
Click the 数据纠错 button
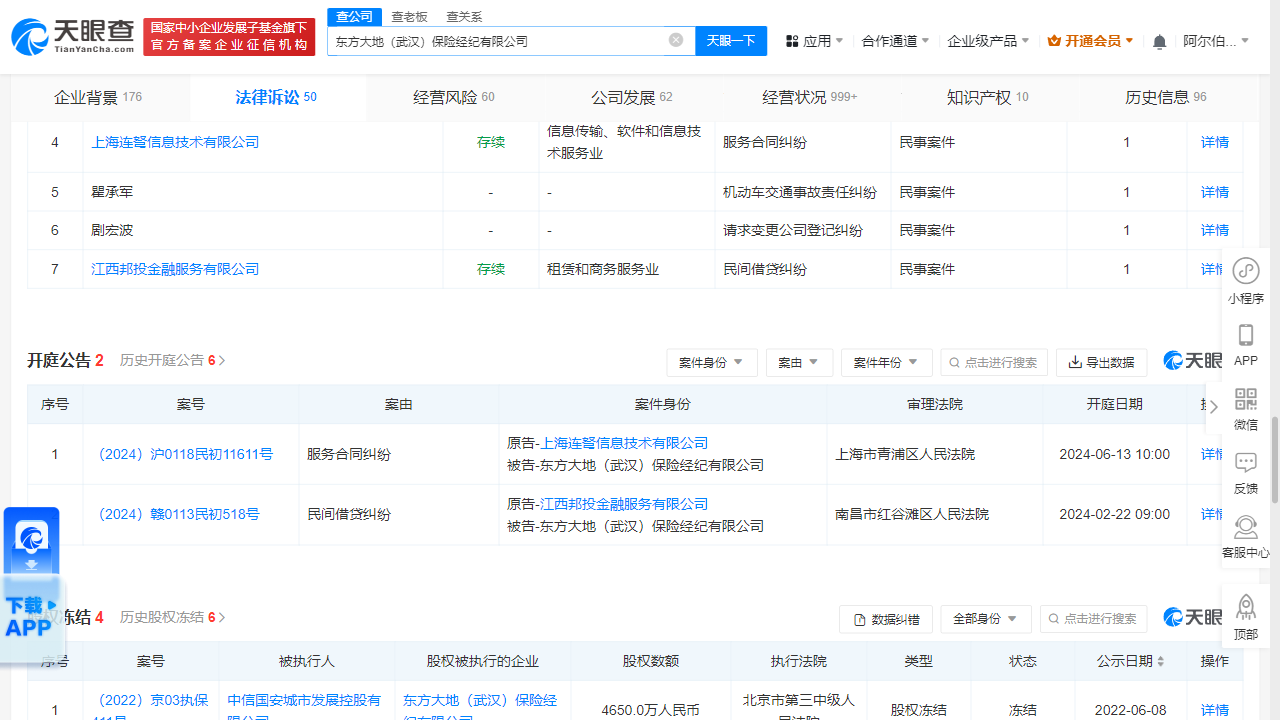886,619
